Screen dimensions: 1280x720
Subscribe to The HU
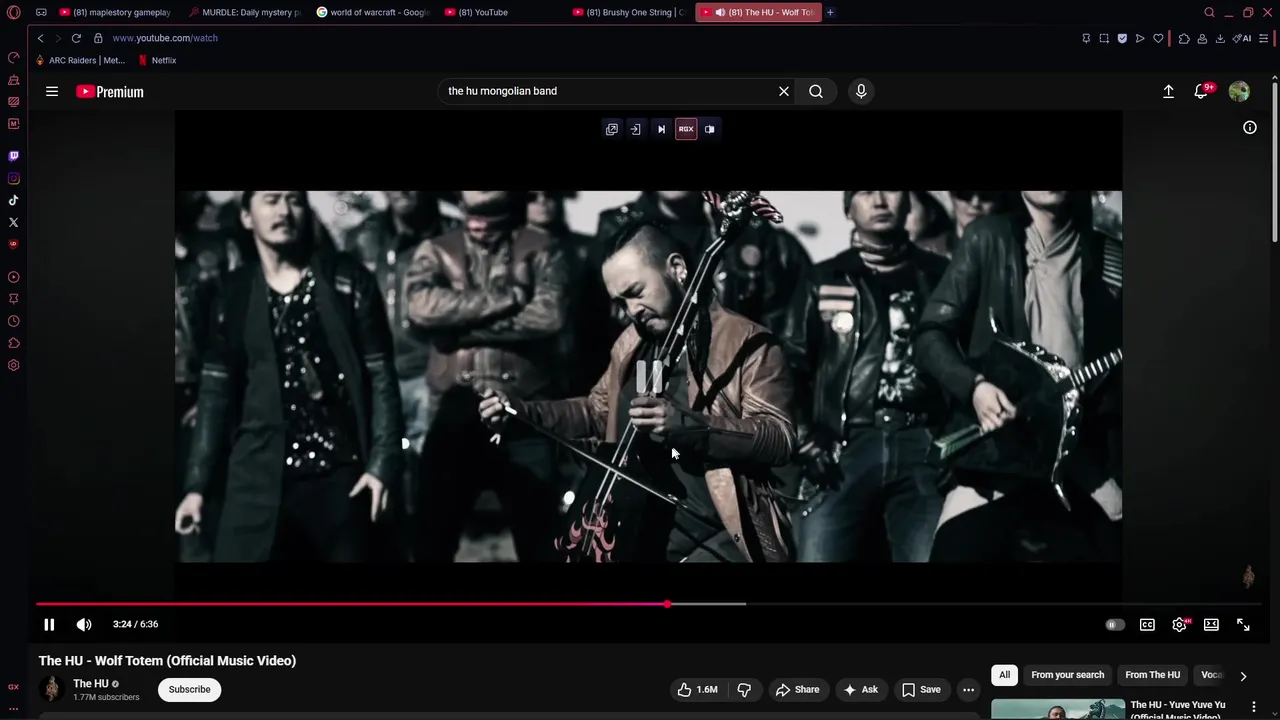pyautogui.click(x=189, y=689)
